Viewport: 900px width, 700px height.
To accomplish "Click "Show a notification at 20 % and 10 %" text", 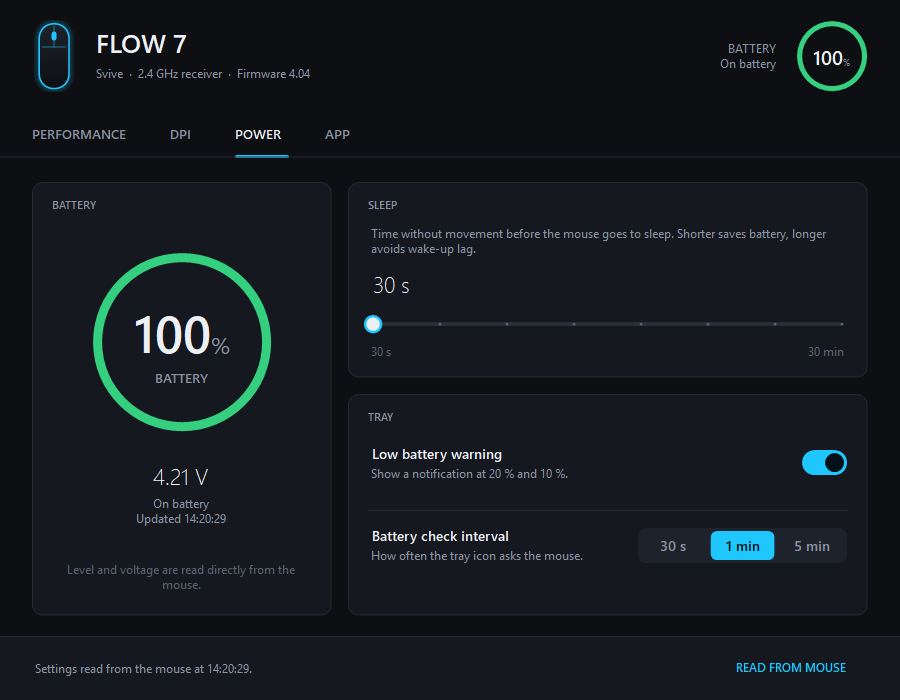I will click(470, 474).
